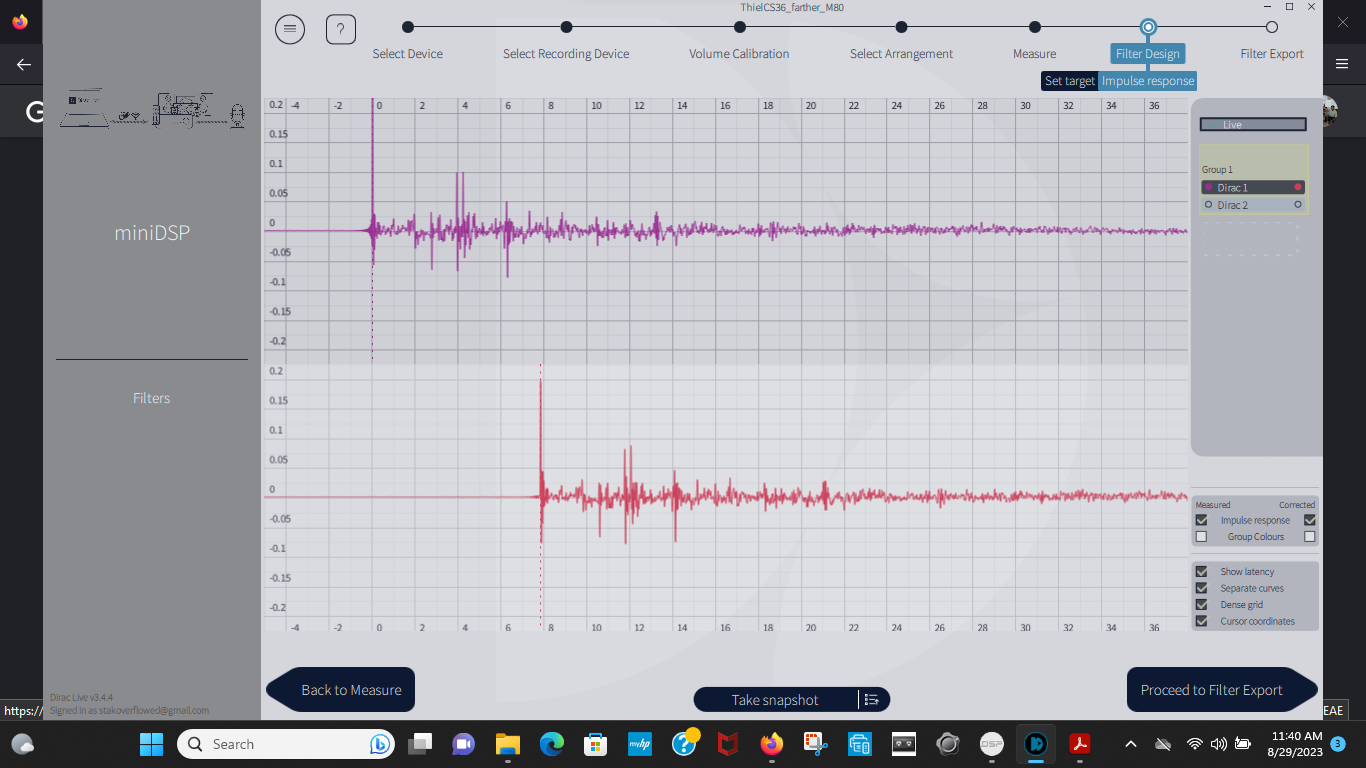Launch Firefox from the taskbar
The height and width of the screenshot is (768, 1366).
point(771,744)
